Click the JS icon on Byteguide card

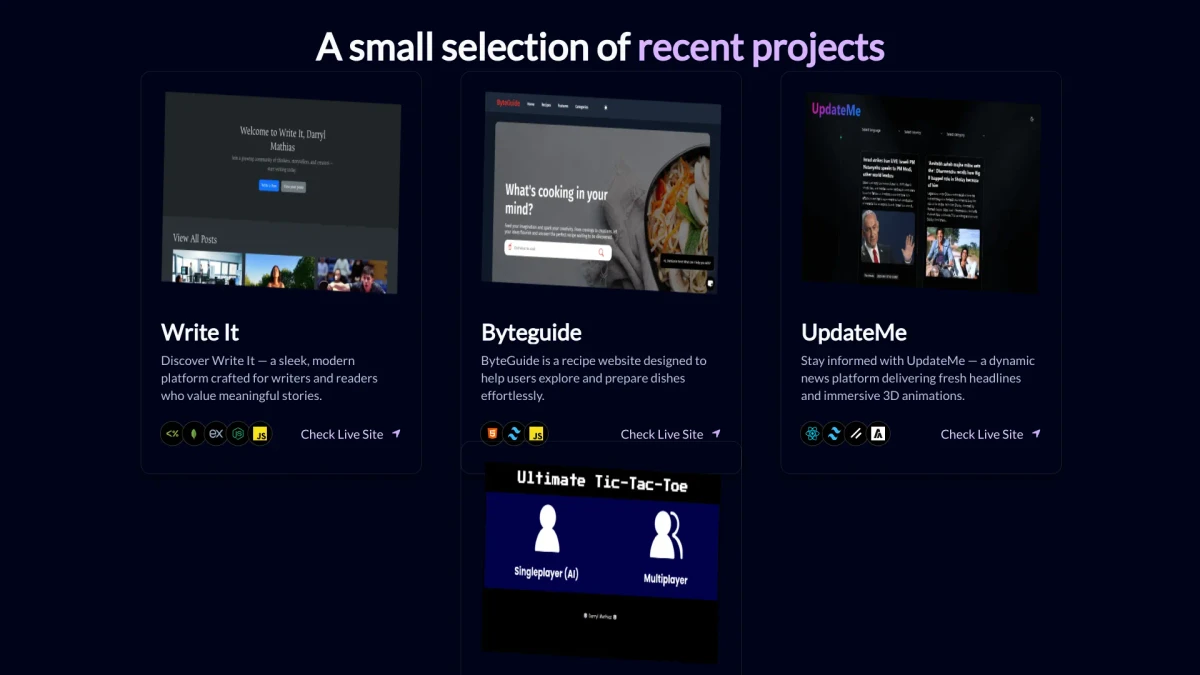(x=536, y=434)
